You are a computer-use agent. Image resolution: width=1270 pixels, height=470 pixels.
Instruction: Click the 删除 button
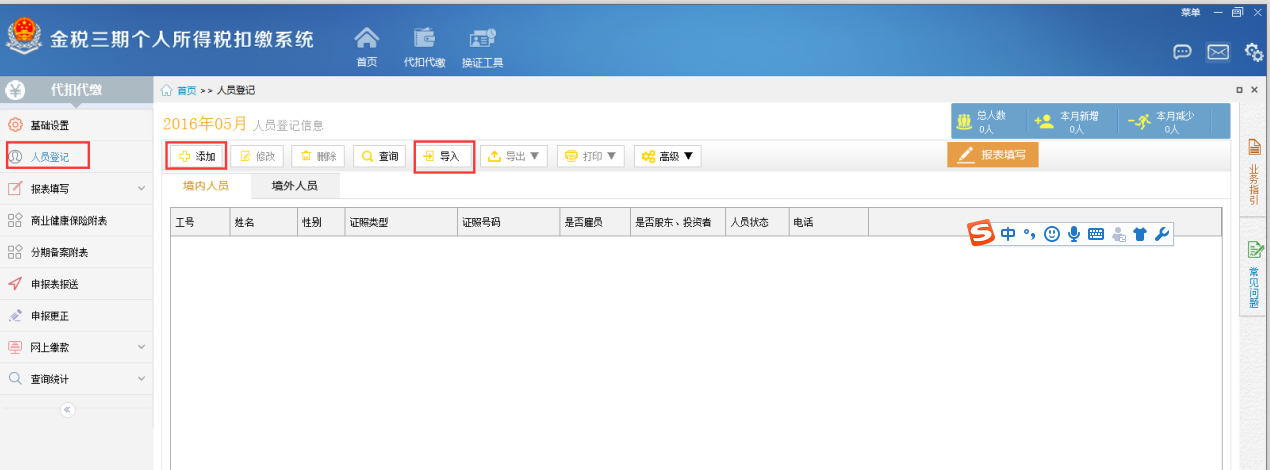pyautogui.click(x=319, y=156)
